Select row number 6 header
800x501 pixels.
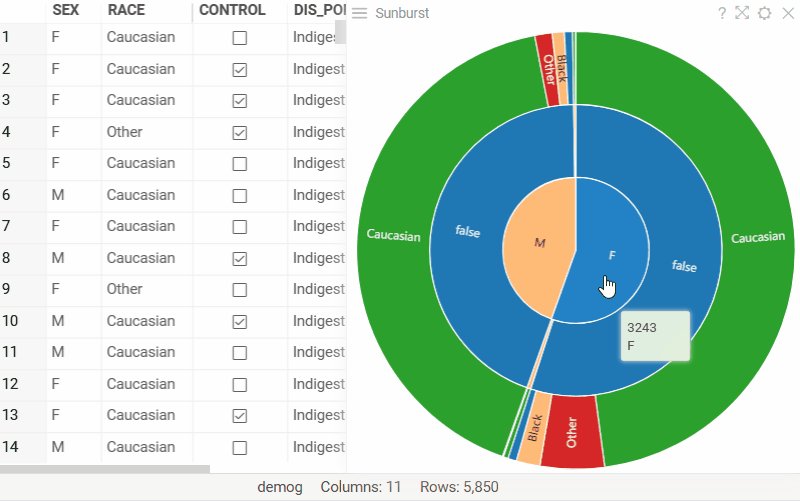click(x=23, y=195)
